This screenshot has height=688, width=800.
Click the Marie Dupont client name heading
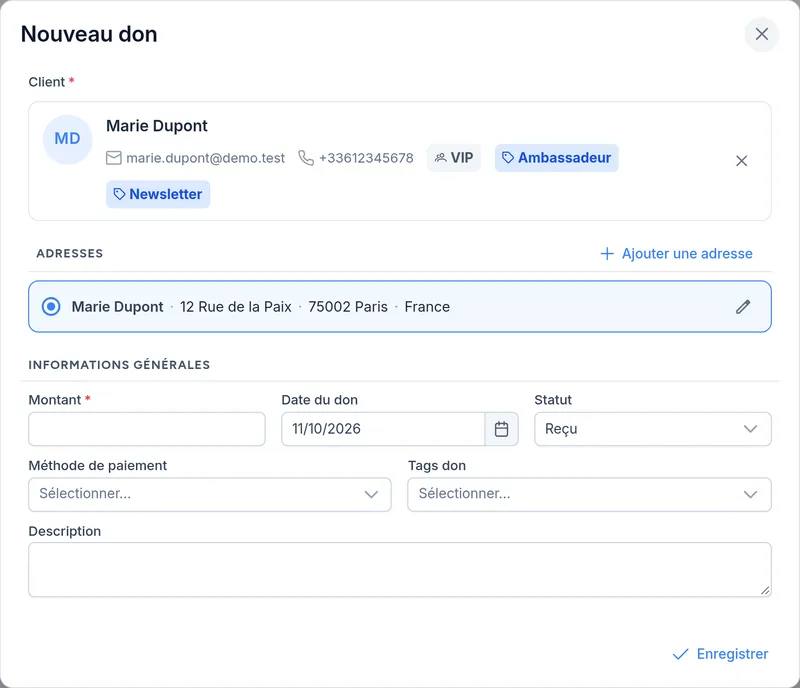pyautogui.click(x=157, y=126)
